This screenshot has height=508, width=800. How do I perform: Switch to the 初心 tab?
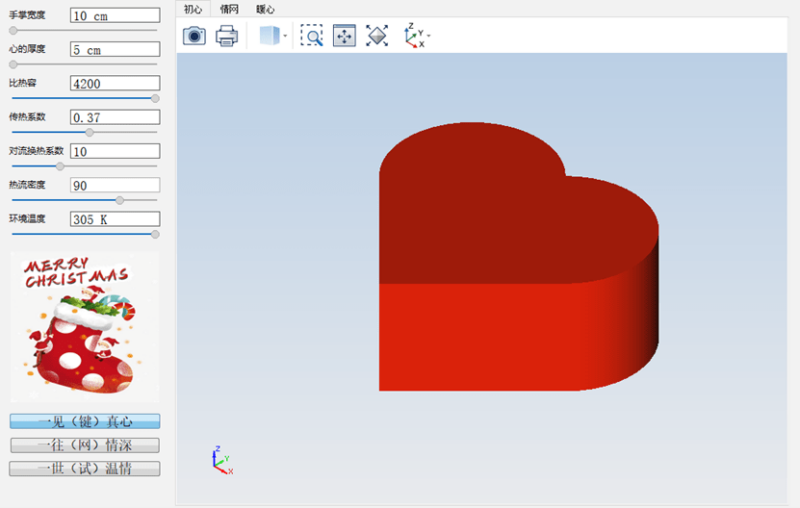pos(193,9)
